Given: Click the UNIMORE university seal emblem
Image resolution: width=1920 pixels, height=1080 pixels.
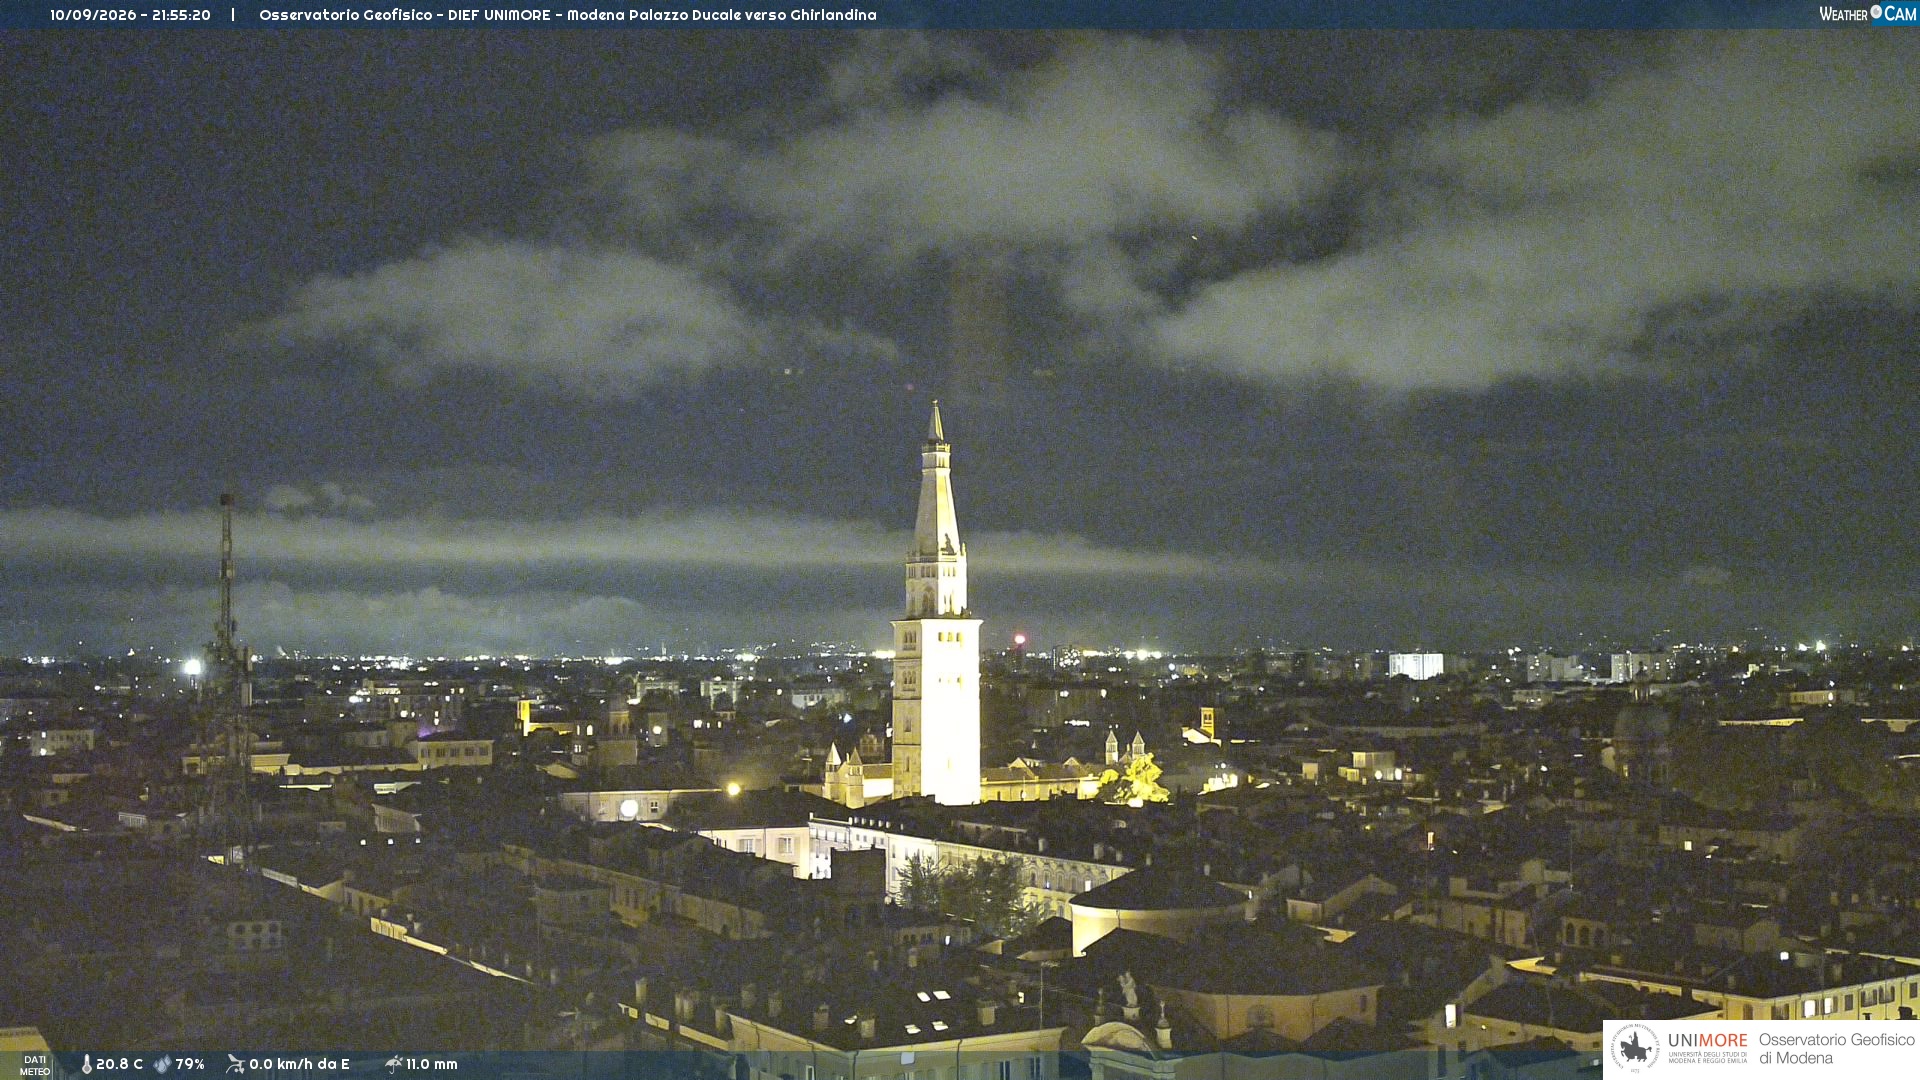Looking at the screenshot, I should point(1635,1048).
